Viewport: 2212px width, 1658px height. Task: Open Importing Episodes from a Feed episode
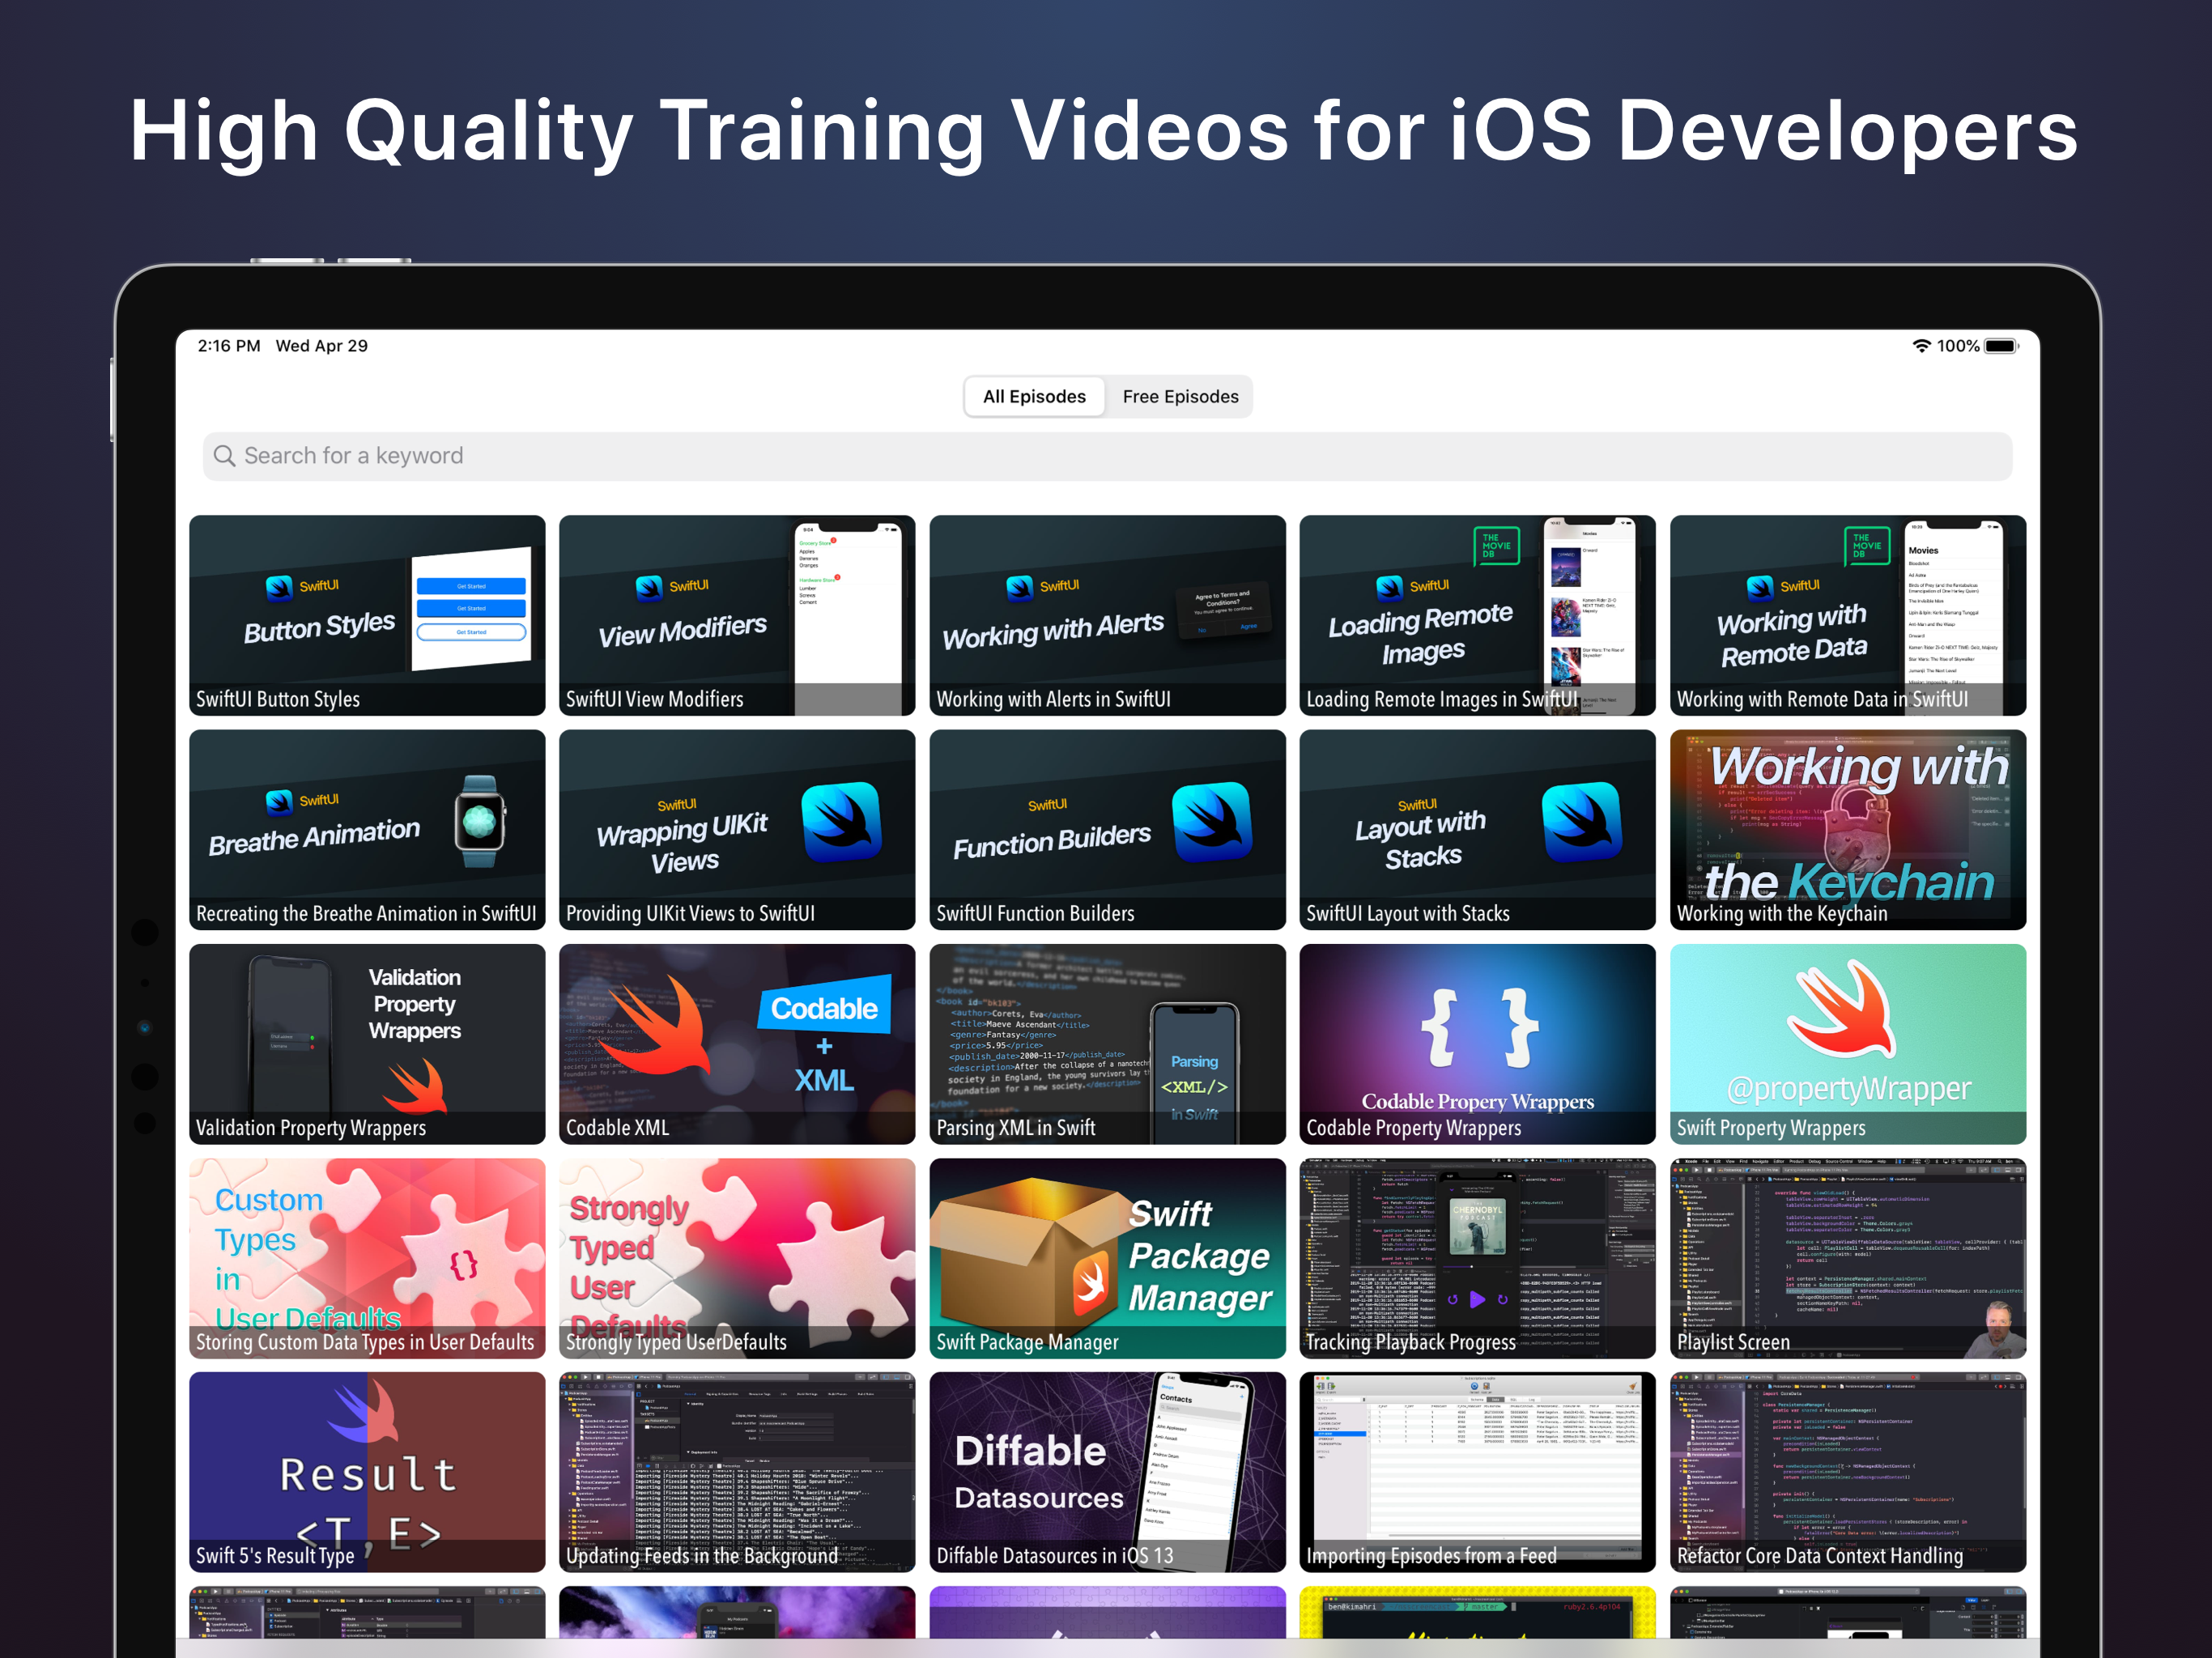[x=1477, y=1472]
